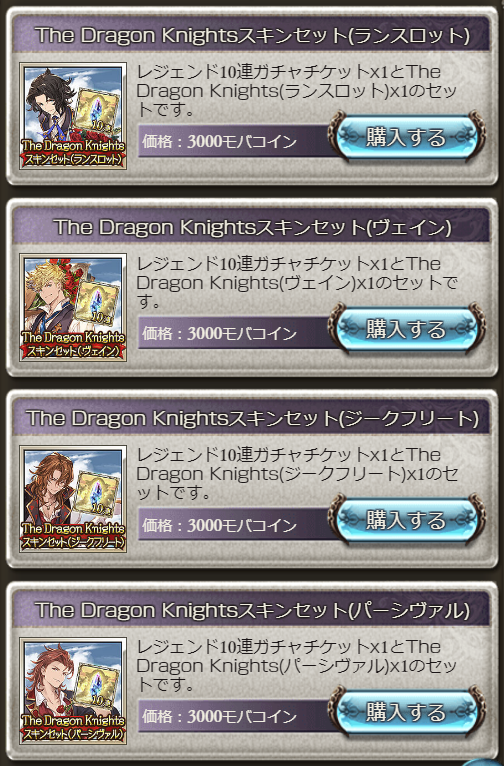Buy the ジークフリート skin set with 購入する

pyautogui.click(x=407, y=520)
